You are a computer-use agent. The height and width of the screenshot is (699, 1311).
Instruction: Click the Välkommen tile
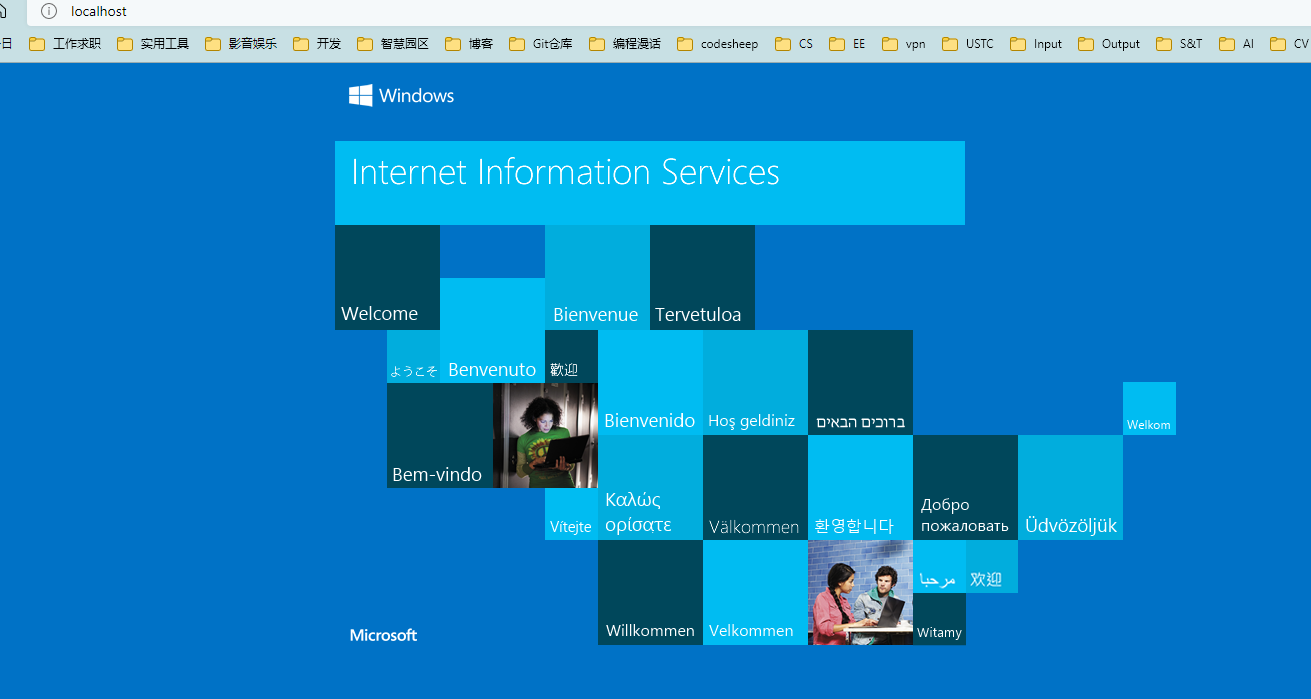coord(755,487)
